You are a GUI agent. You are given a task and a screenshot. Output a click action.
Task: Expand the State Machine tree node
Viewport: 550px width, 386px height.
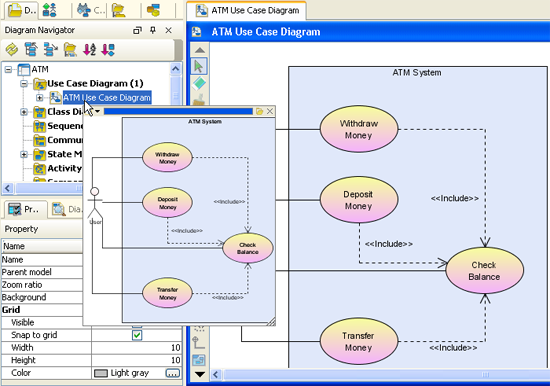[x=24, y=154]
